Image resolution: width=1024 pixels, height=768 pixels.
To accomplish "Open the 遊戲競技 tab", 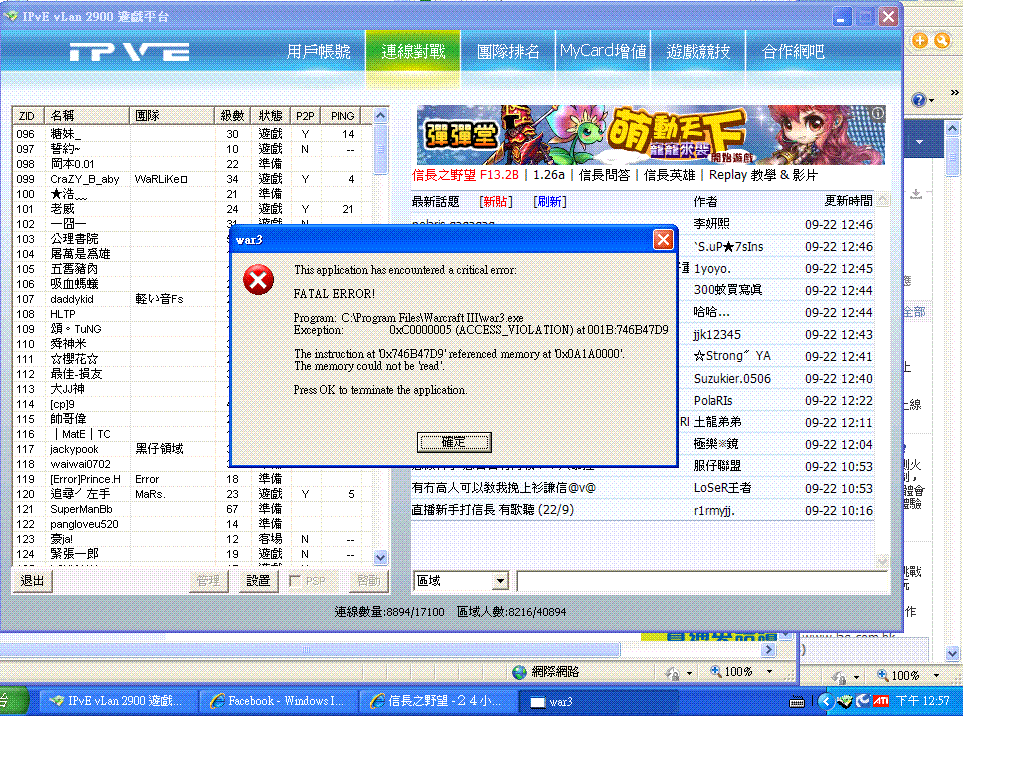I will click(x=698, y=52).
